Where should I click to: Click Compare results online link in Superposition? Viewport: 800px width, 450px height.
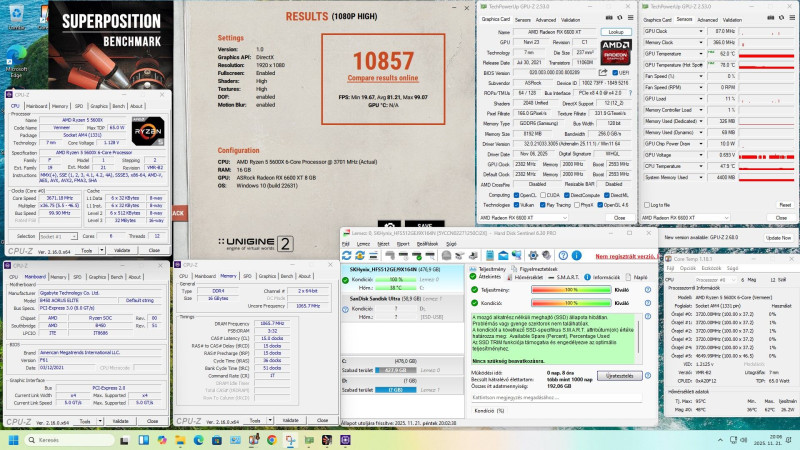[383, 78]
